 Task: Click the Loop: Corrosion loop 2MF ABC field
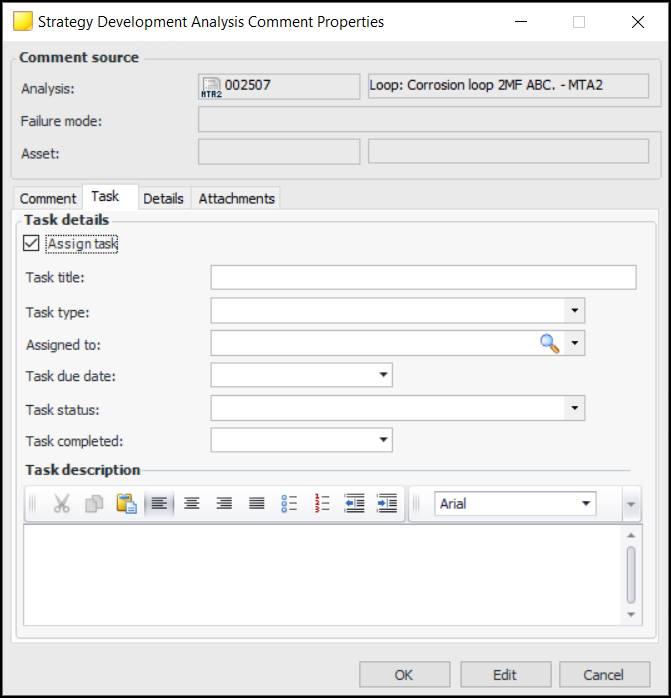point(508,85)
